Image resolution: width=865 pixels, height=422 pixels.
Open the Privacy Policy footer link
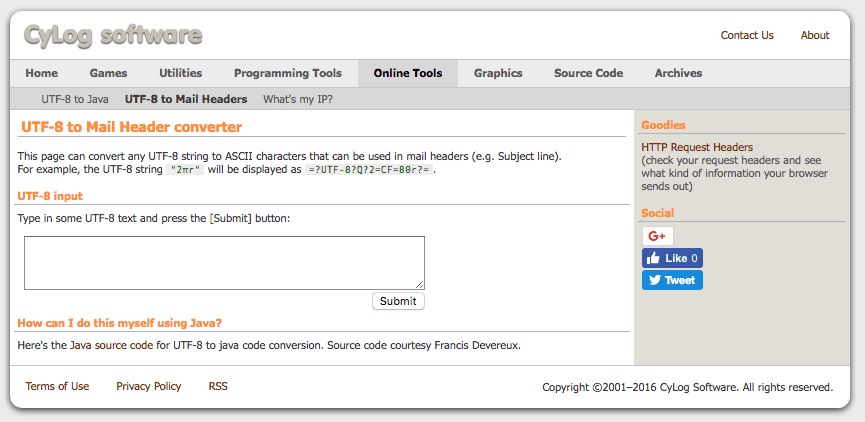(149, 386)
